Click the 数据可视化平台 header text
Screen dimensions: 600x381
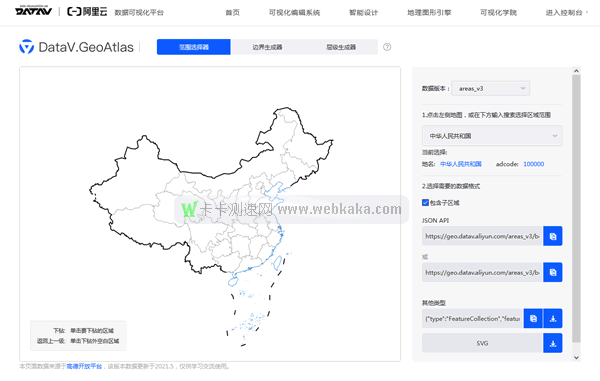coord(139,13)
